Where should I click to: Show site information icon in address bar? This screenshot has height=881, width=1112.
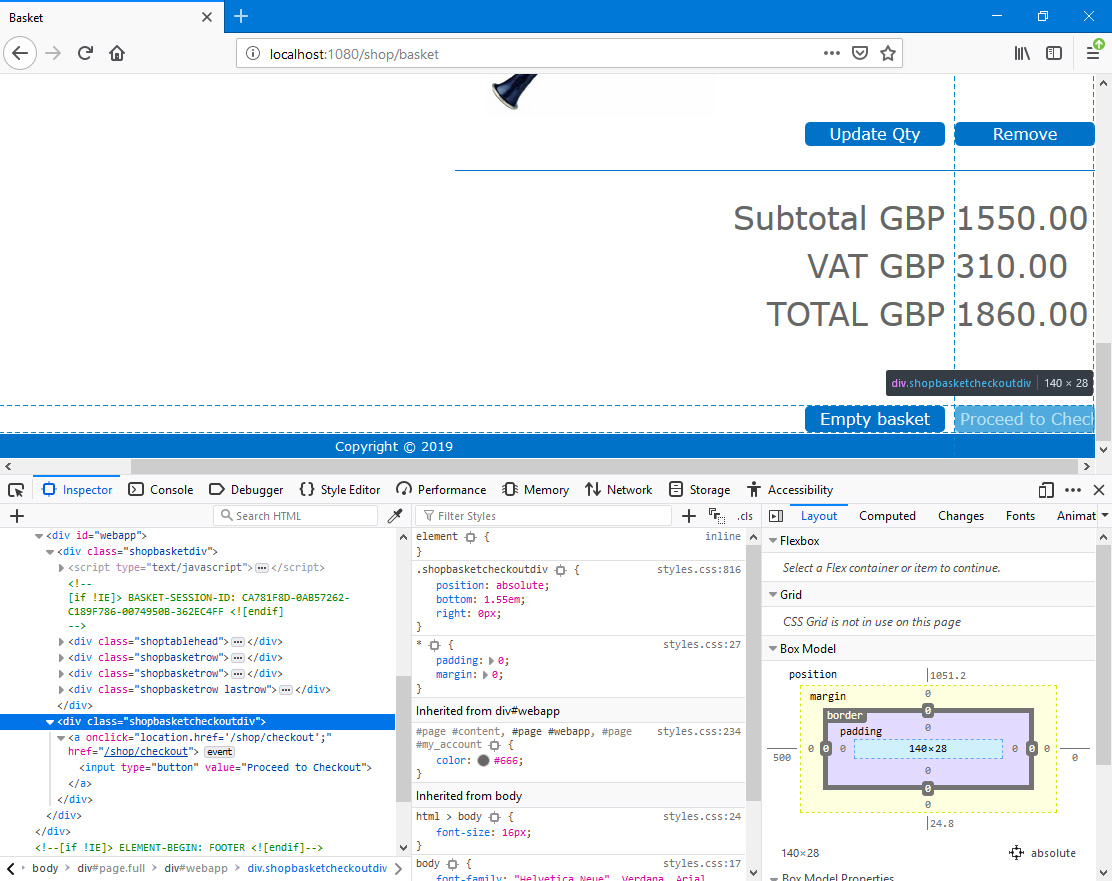click(252, 54)
